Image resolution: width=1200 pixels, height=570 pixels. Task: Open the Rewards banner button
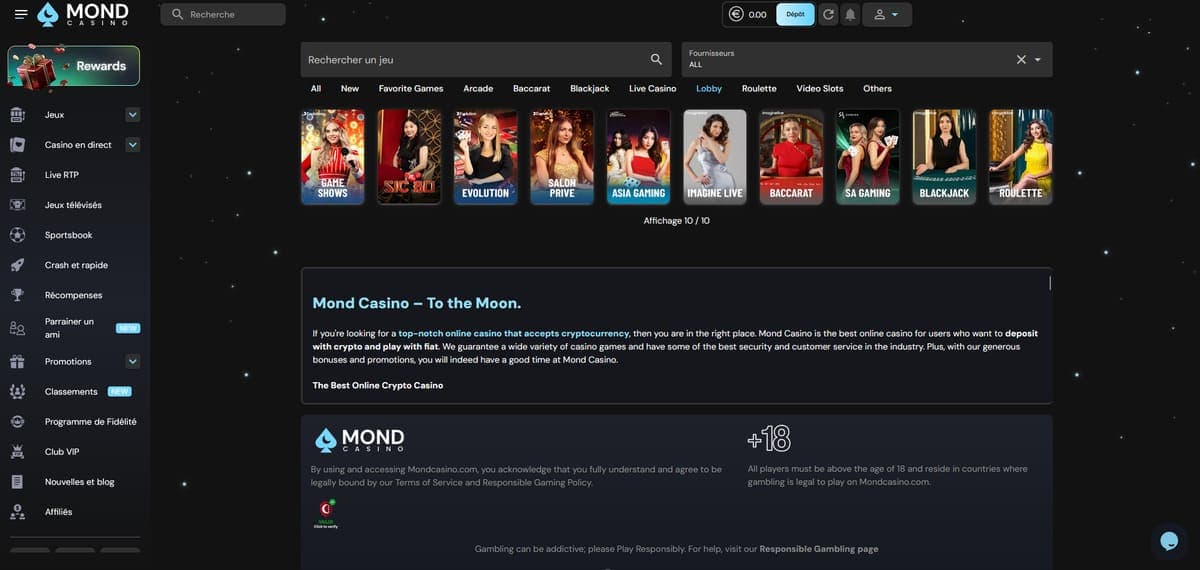coord(74,66)
